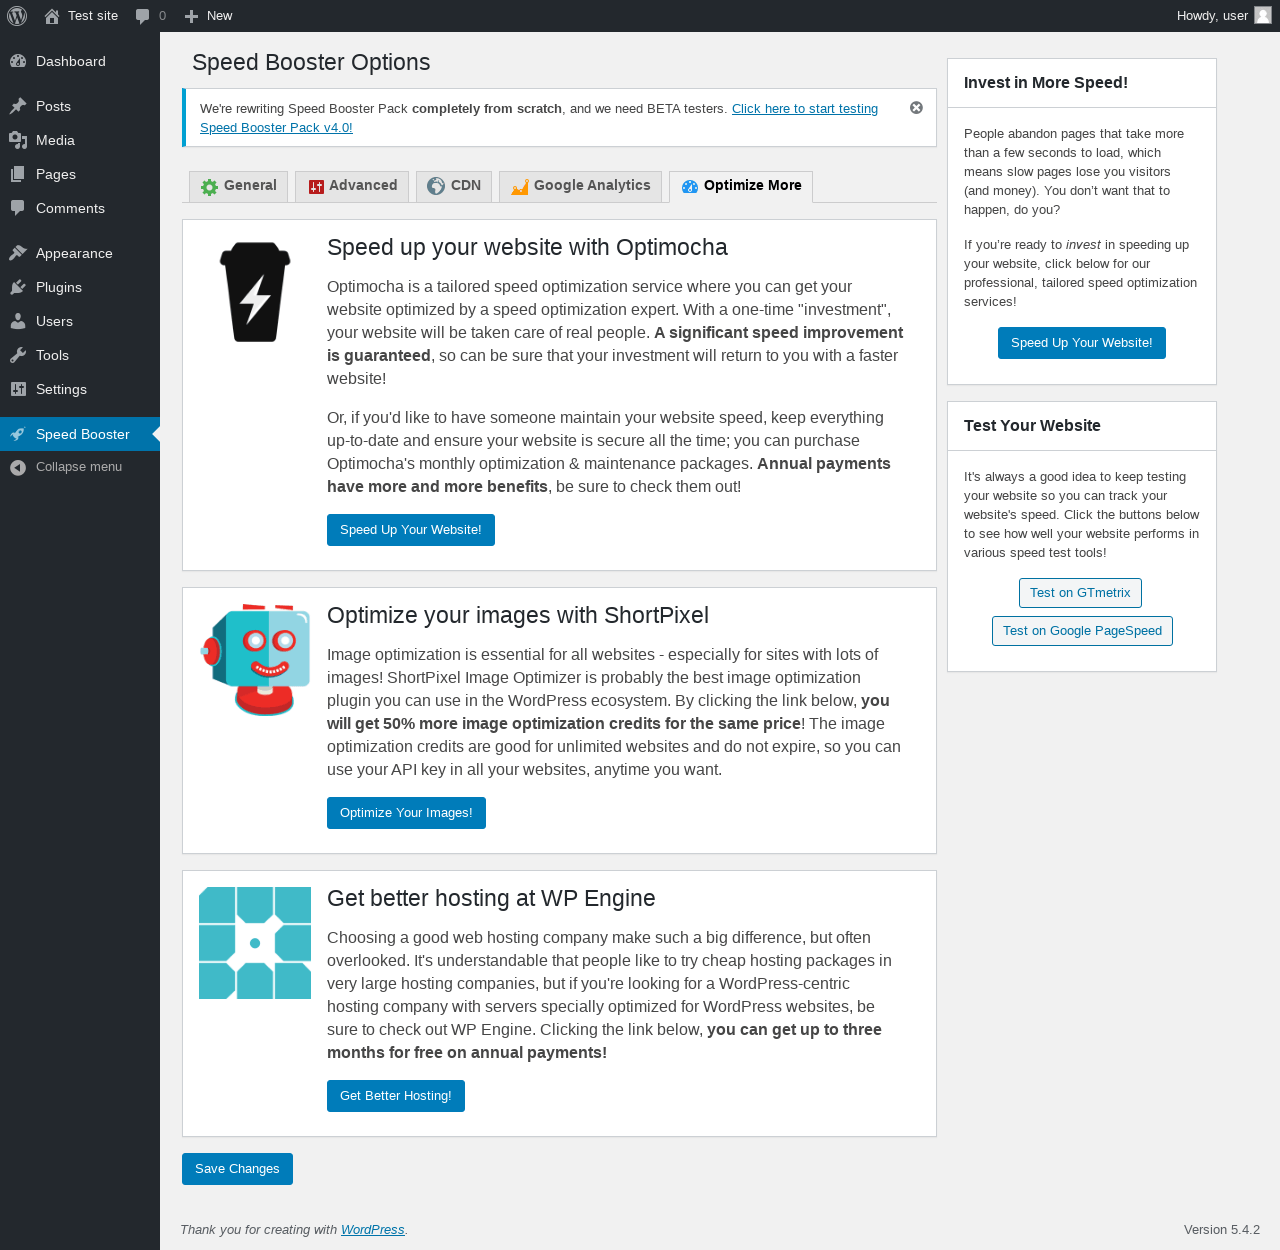
Task: Click the WP Engine logo
Action: click(255, 943)
